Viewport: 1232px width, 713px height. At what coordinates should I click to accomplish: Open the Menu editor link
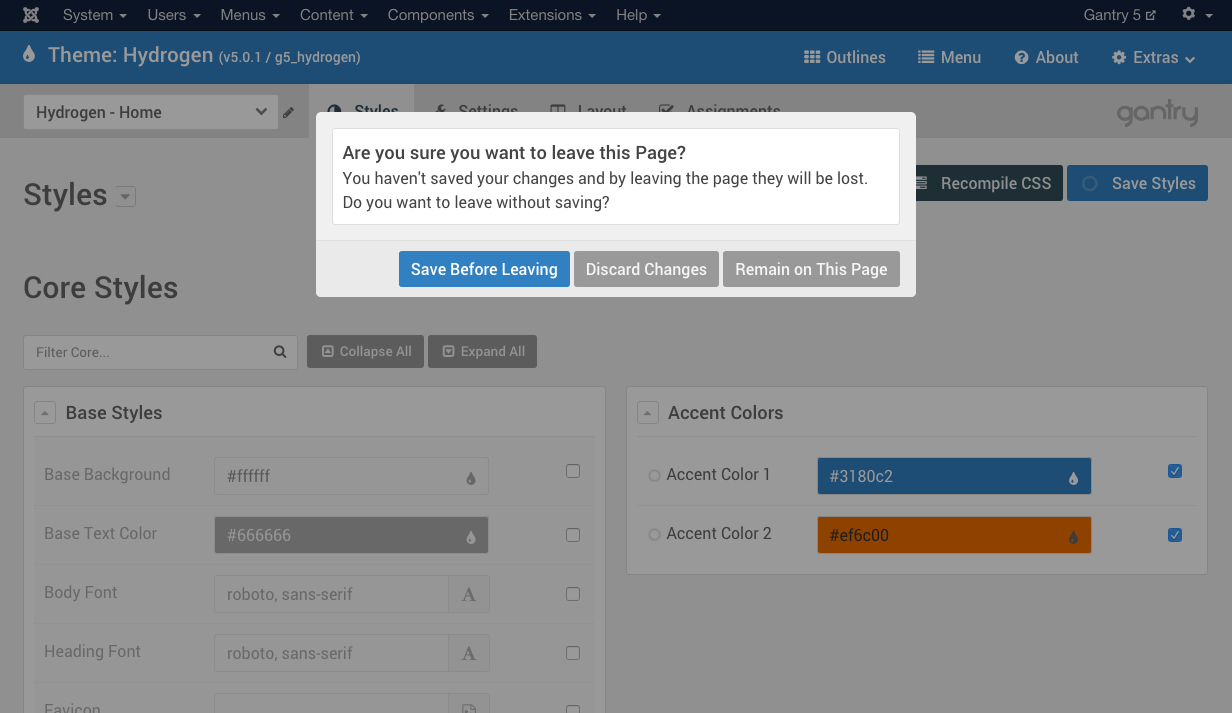pos(949,58)
